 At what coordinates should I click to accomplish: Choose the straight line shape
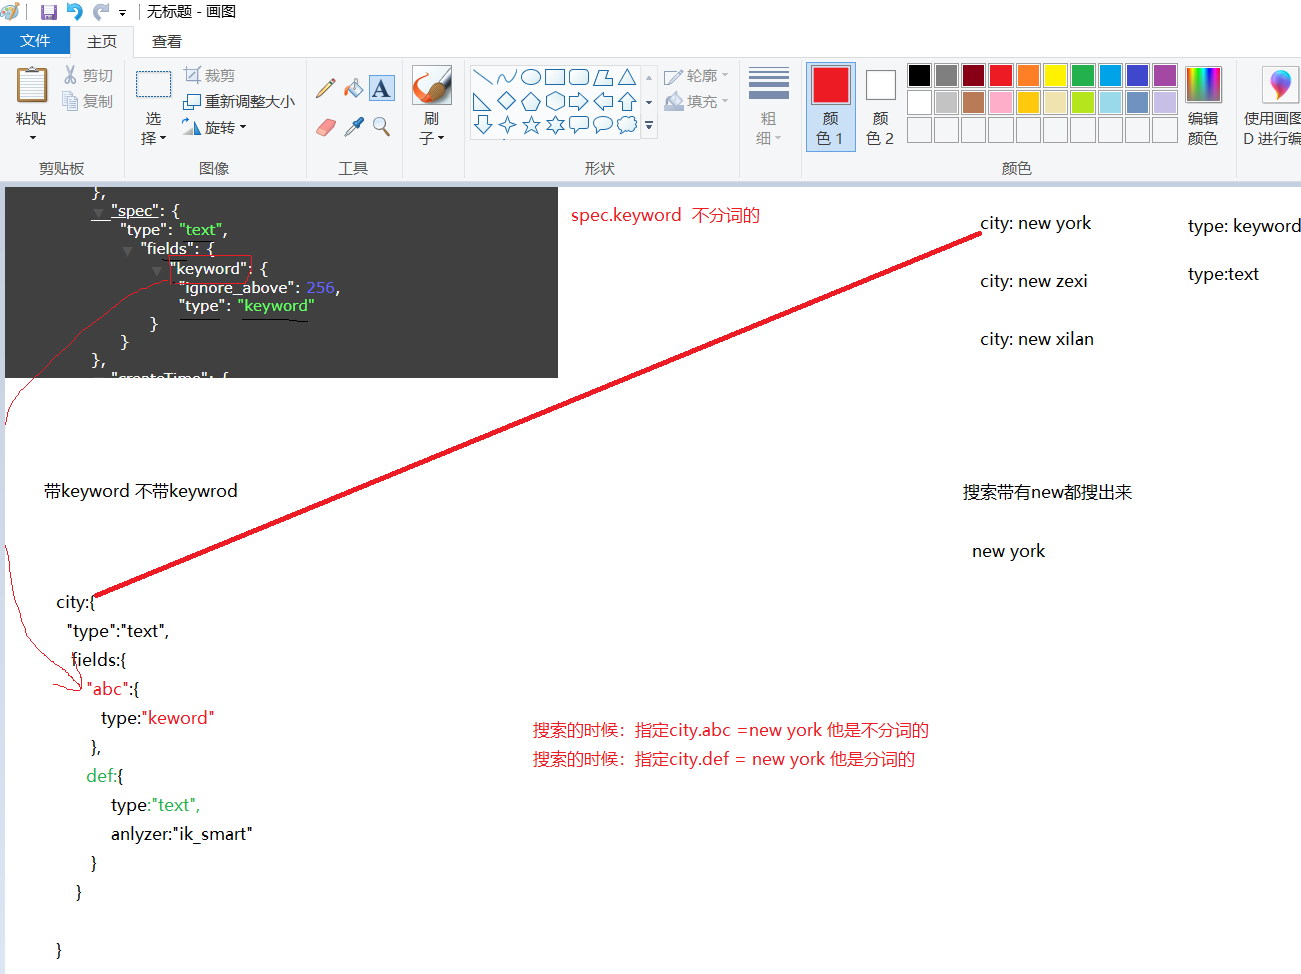point(483,77)
